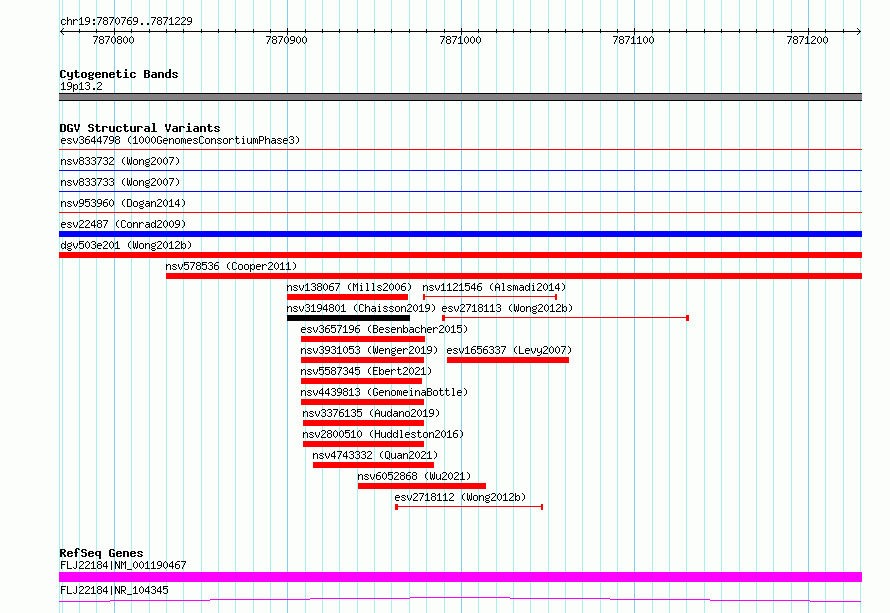890x613 pixels.
Task: Click the 7871200 ruler position label
Action: (807, 40)
